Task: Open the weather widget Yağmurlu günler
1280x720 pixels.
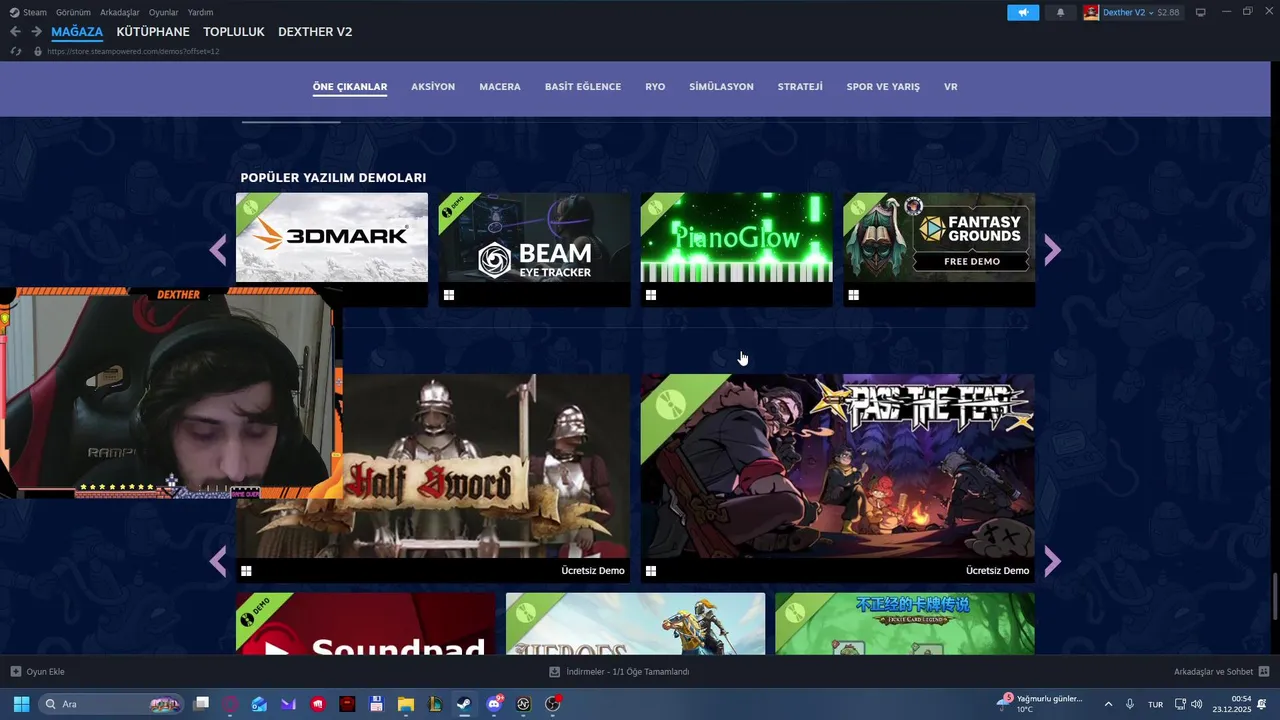Action: [1040, 704]
